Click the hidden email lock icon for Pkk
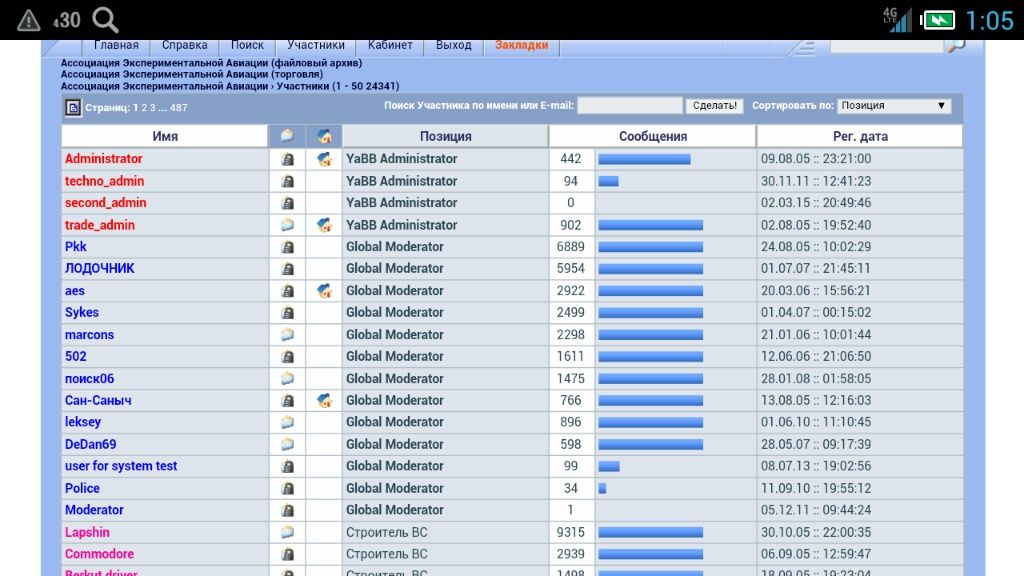 coord(287,247)
